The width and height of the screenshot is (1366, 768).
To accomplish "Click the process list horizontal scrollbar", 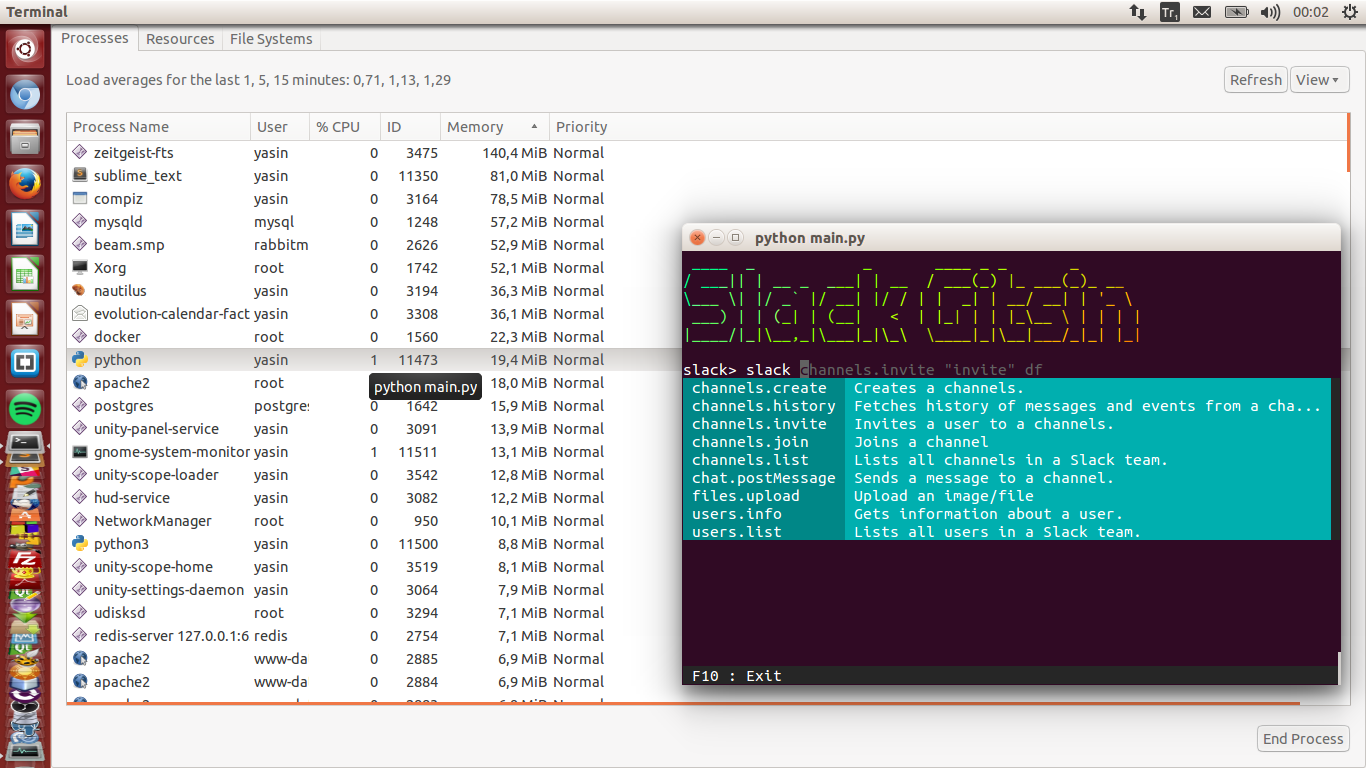I will pos(683,704).
